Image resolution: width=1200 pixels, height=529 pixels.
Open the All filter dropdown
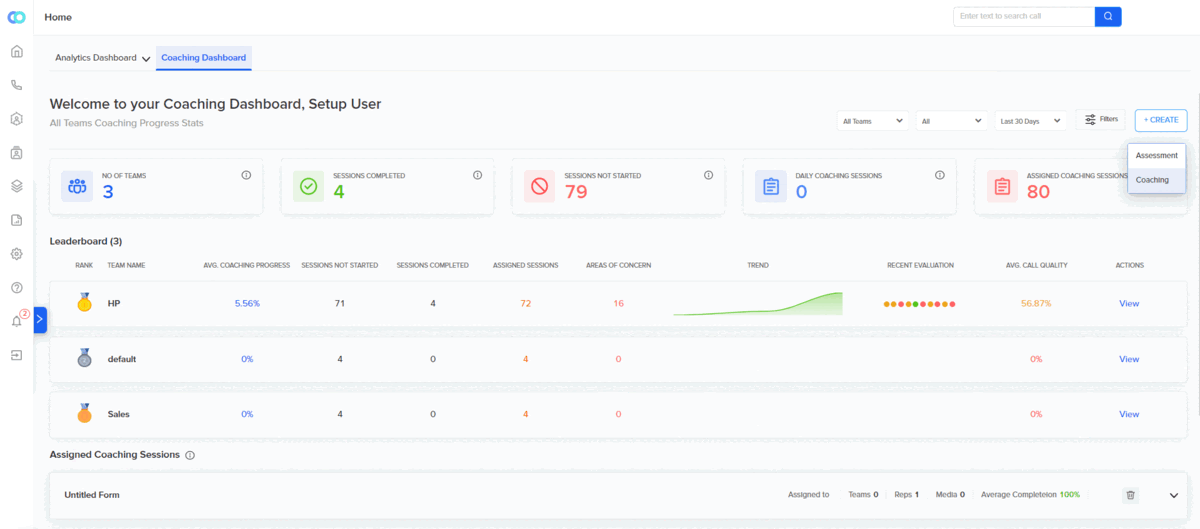tap(951, 121)
